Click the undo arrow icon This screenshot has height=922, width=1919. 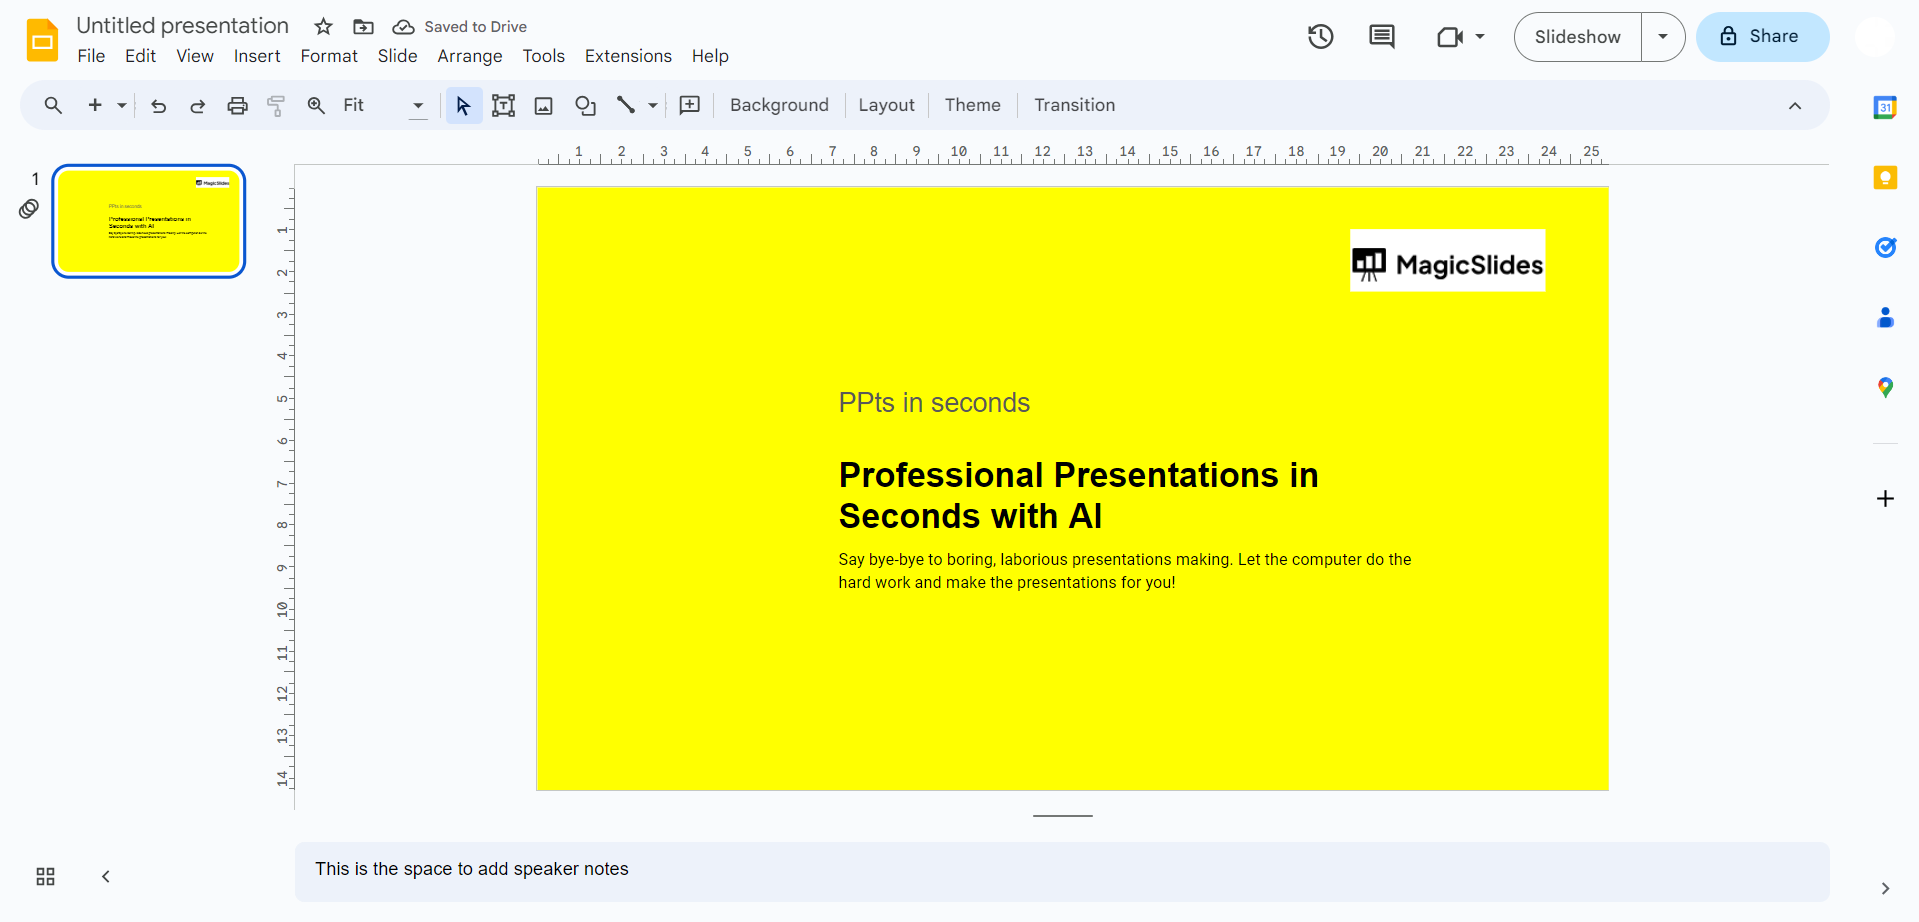coord(158,106)
